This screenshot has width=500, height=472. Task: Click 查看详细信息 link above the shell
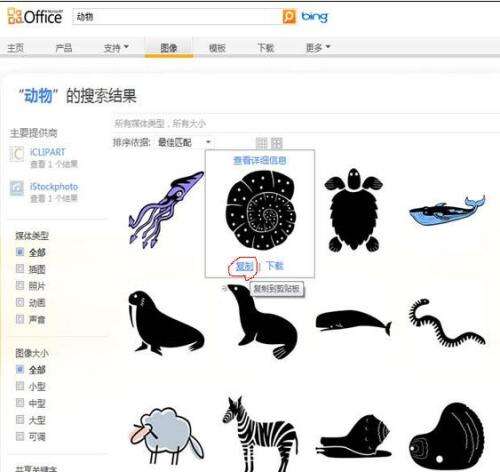tap(260, 160)
